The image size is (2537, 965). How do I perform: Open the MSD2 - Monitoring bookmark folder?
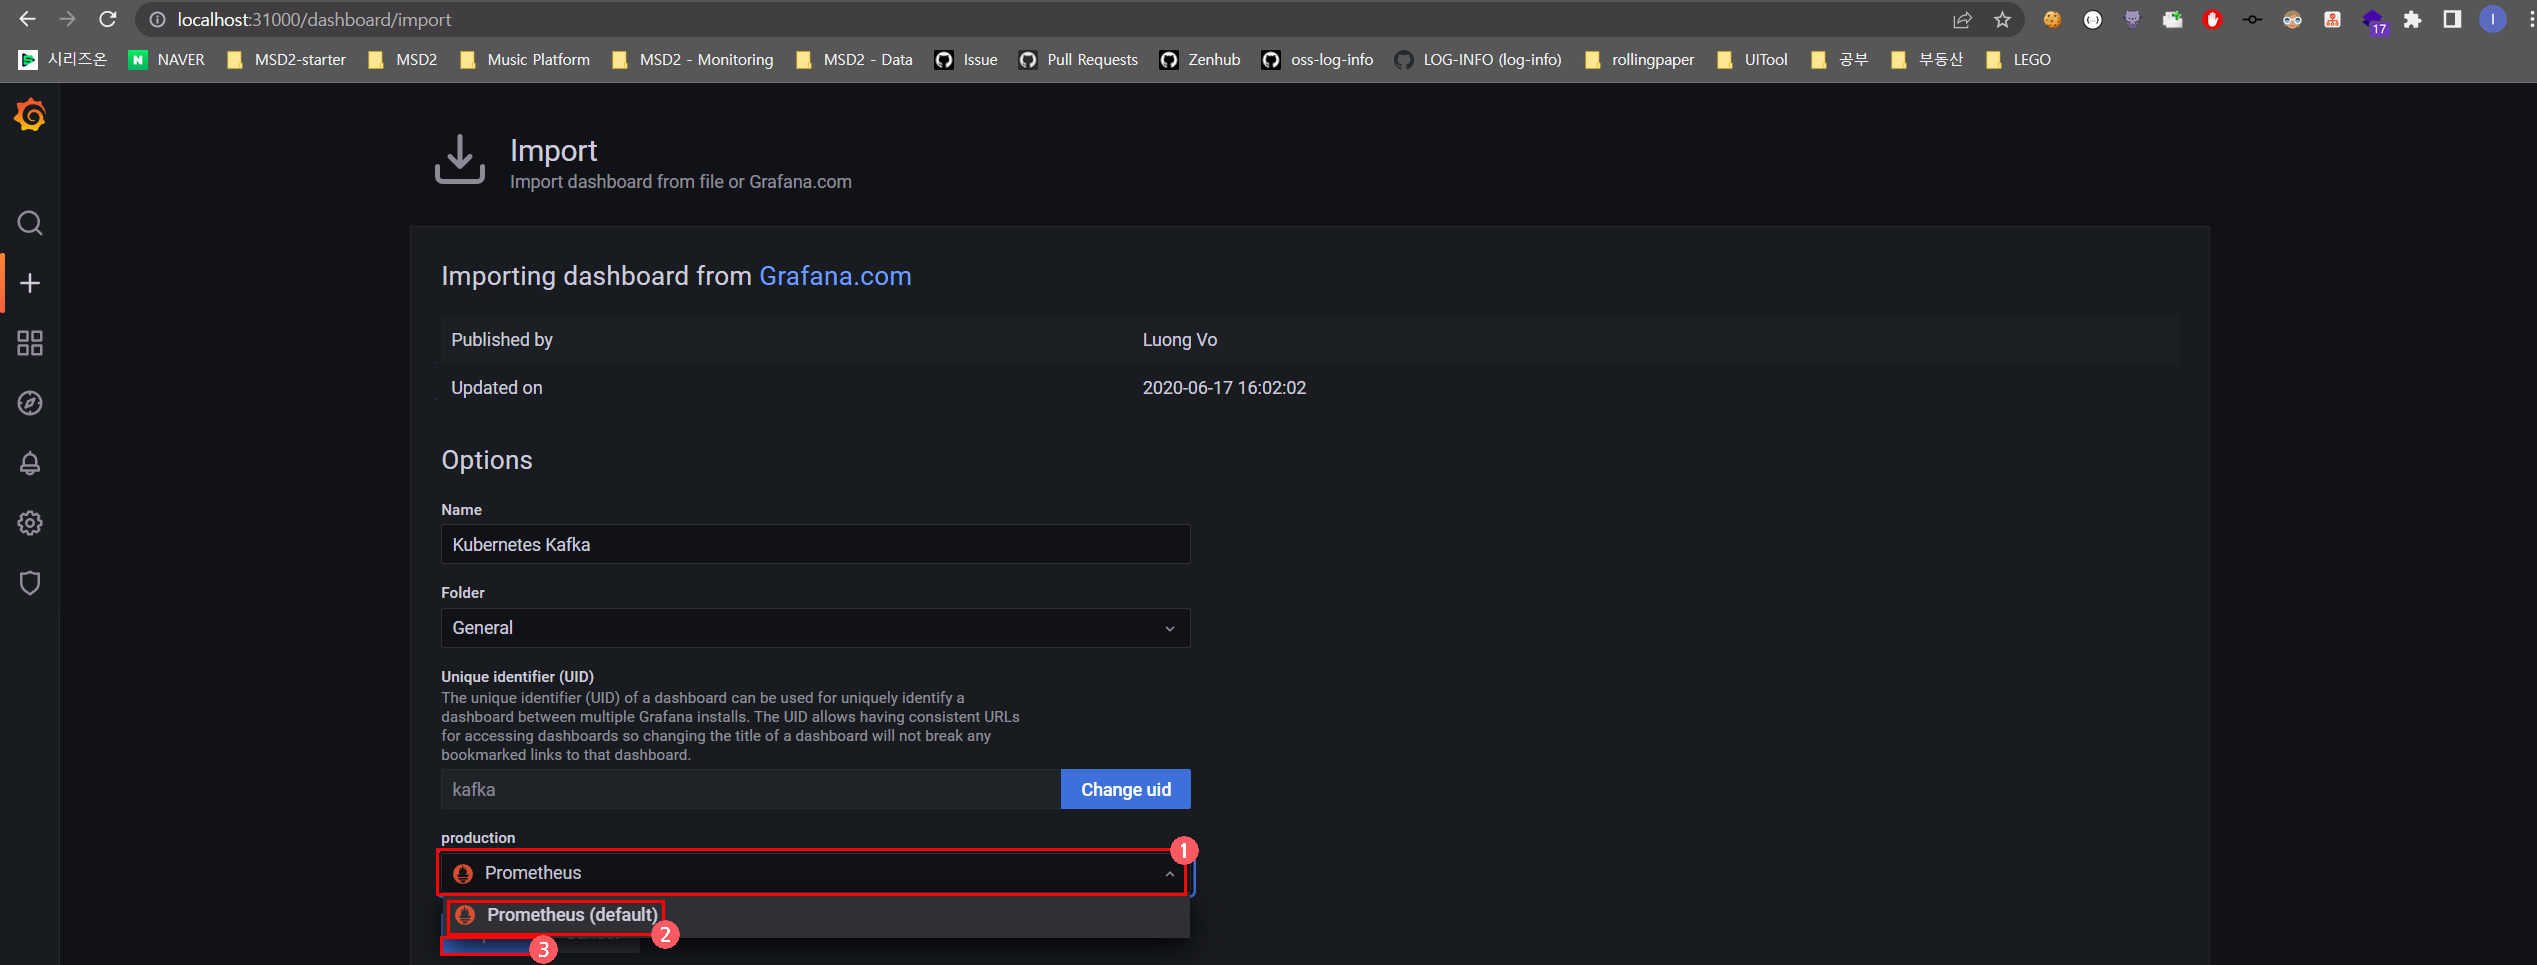[692, 60]
